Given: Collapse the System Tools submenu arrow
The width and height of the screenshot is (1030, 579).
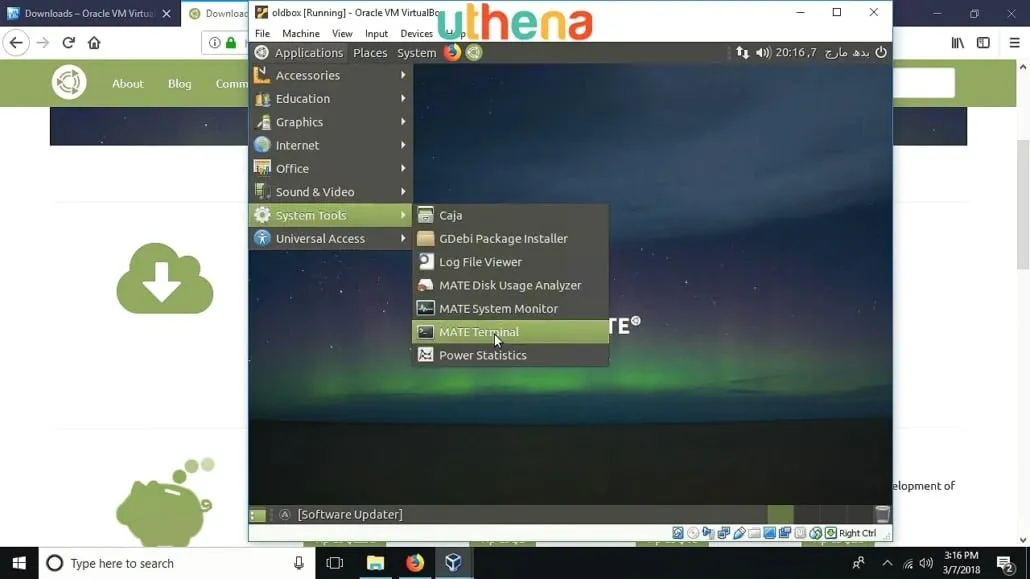Looking at the screenshot, I should click(x=403, y=215).
